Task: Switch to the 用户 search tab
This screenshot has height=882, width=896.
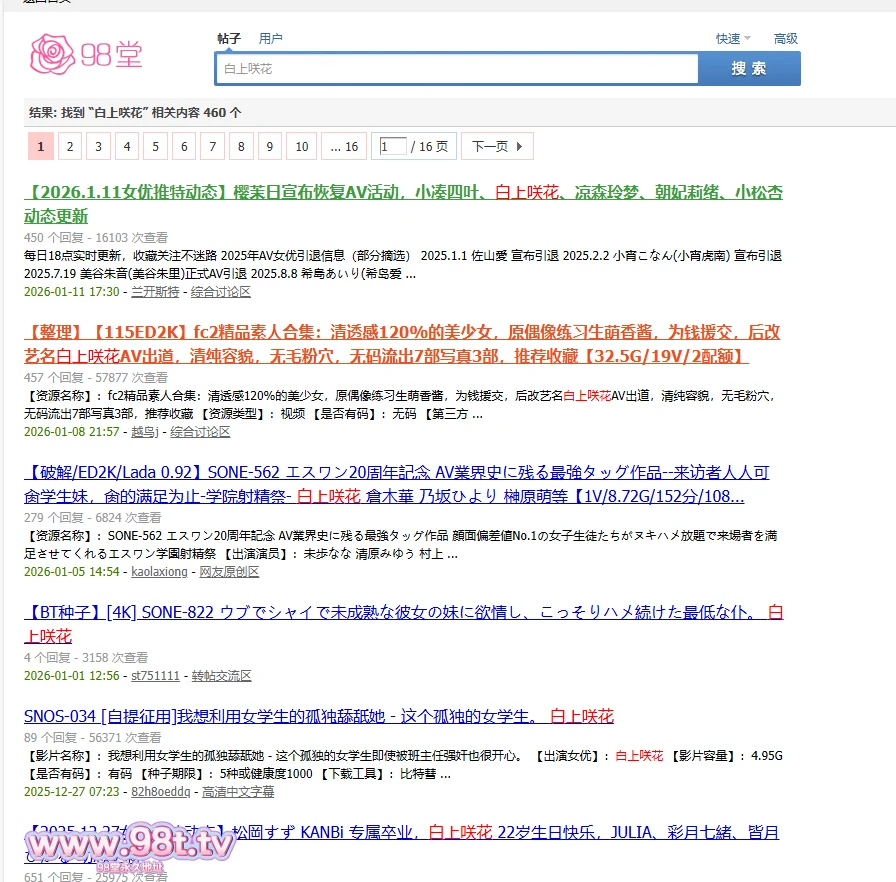Action: (x=270, y=39)
